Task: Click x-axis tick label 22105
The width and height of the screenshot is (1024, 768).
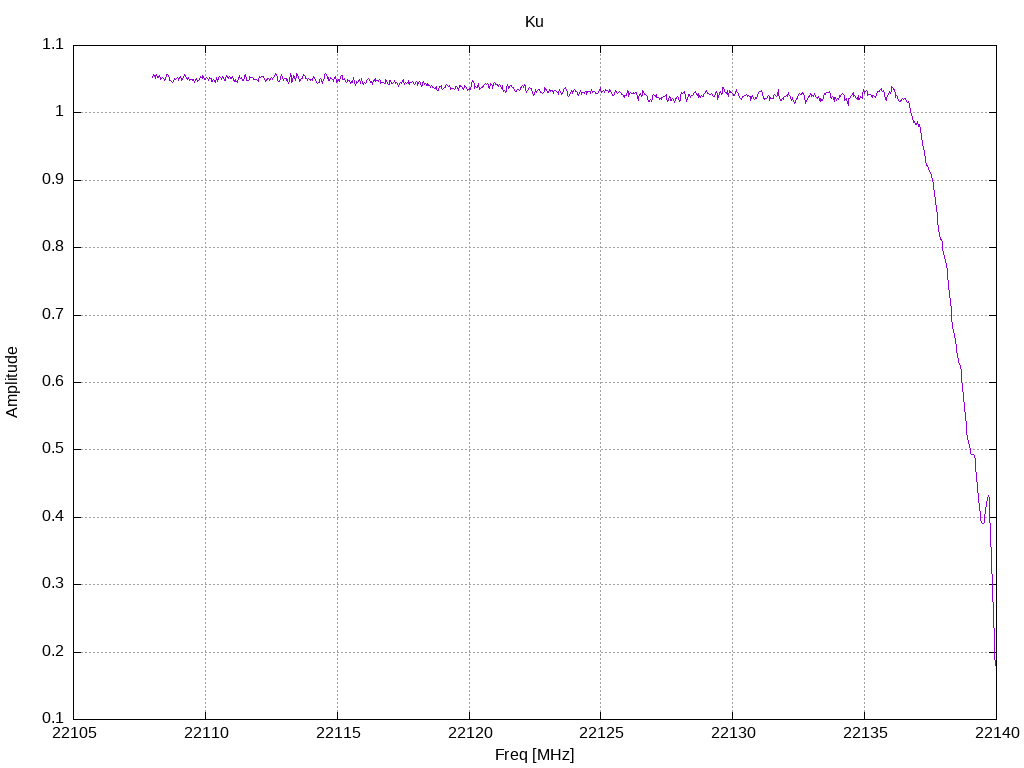Action: pyautogui.click(x=74, y=733)
